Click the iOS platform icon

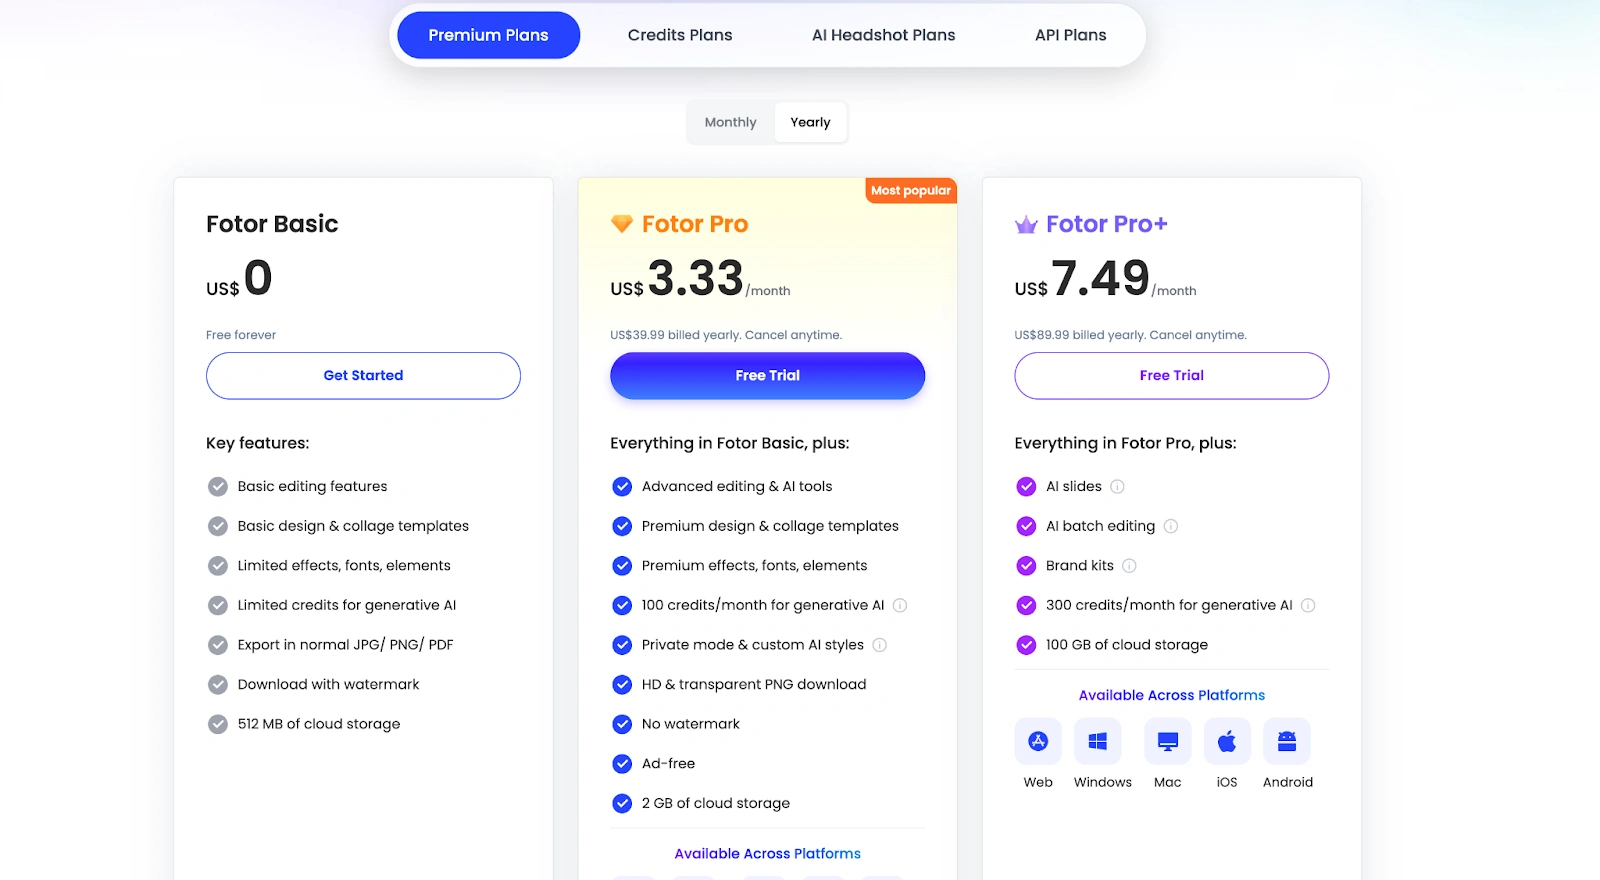point(1227,742)
